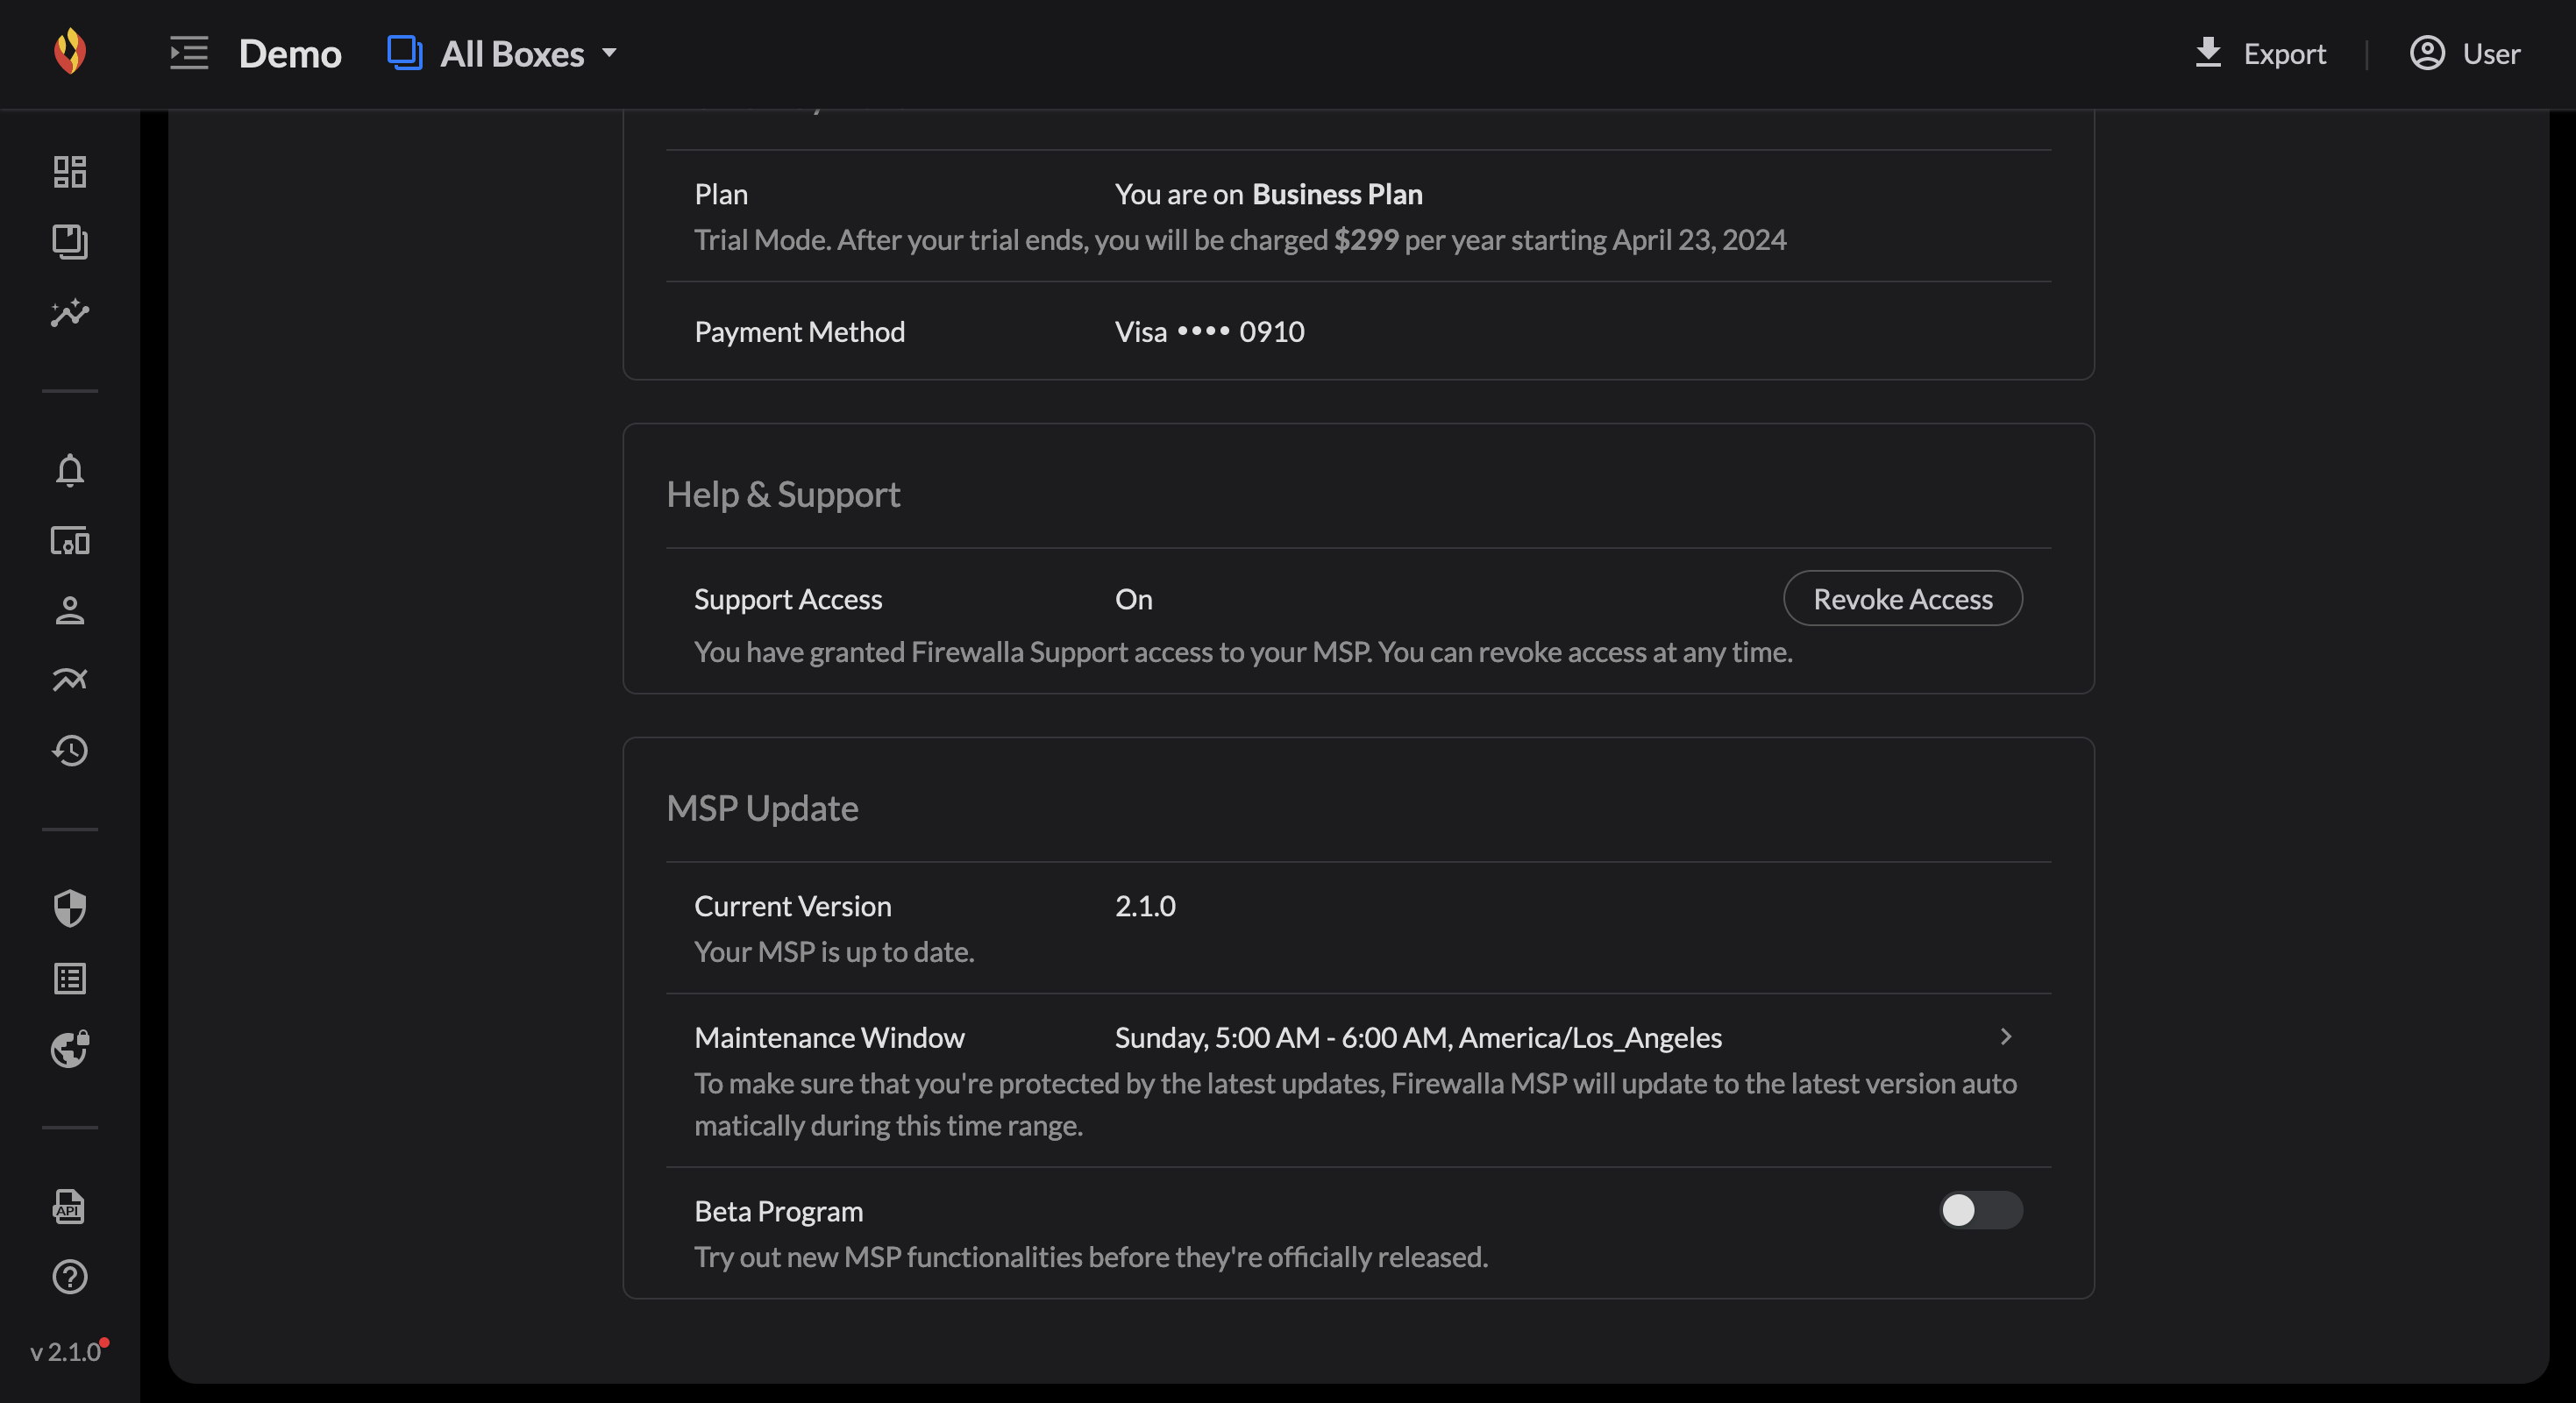Open the Rules shield icon

coord(70,909)
